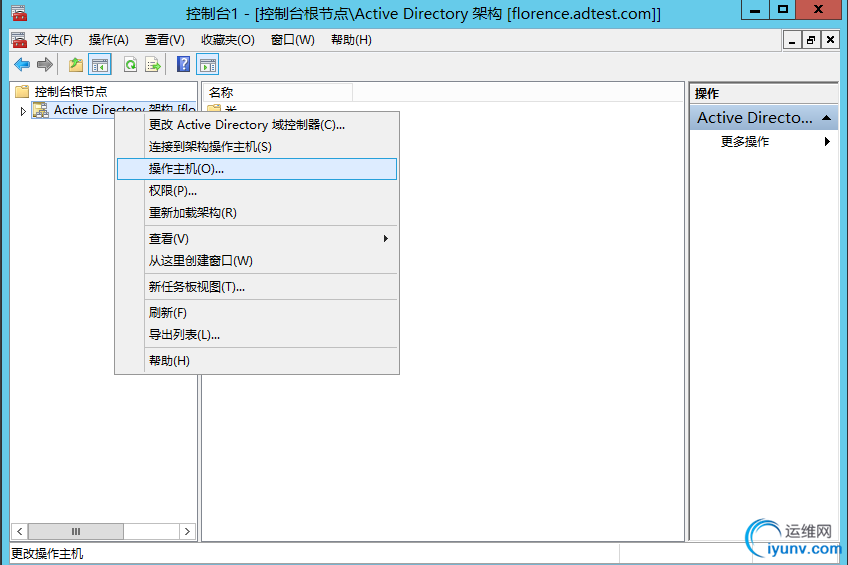848x565 pixels.
Task: Click the 名称 column header
Action: (x=278, y=92)
